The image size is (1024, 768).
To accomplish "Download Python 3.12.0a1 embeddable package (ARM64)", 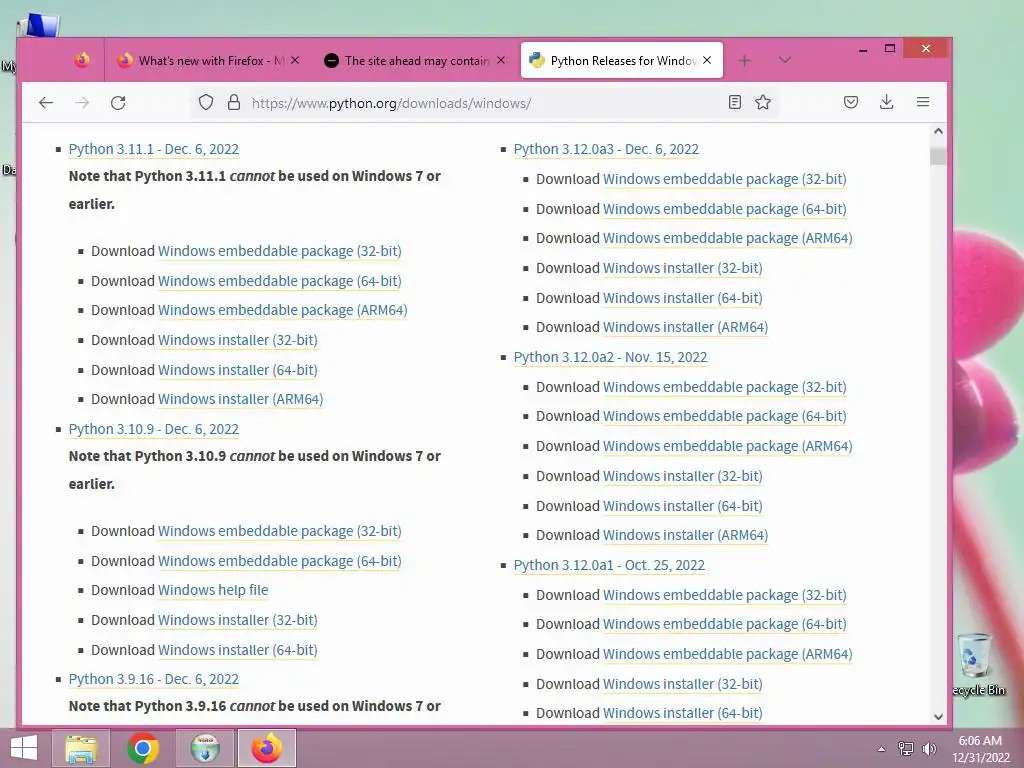I will (728, 654).
